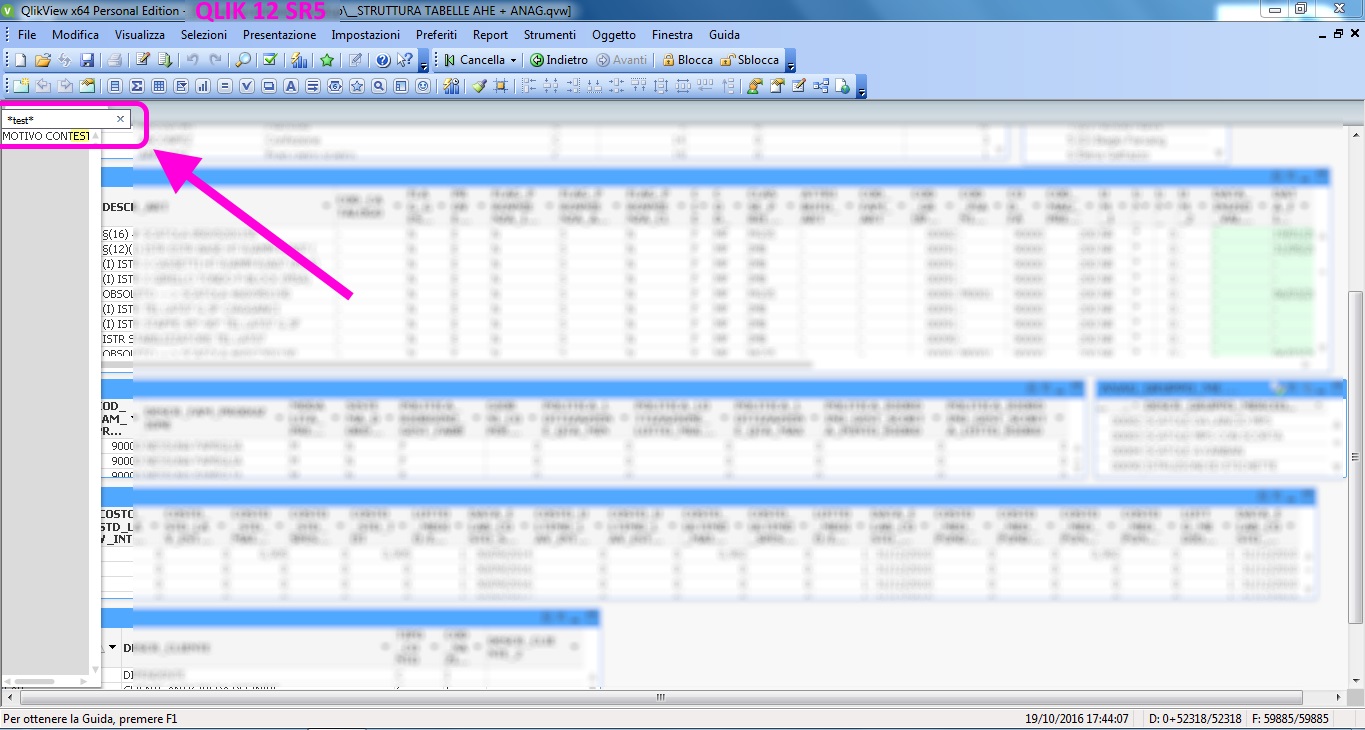1365x730 pixels.
Task: Open the Time Chart wizard icon
Action: (451, 86)
